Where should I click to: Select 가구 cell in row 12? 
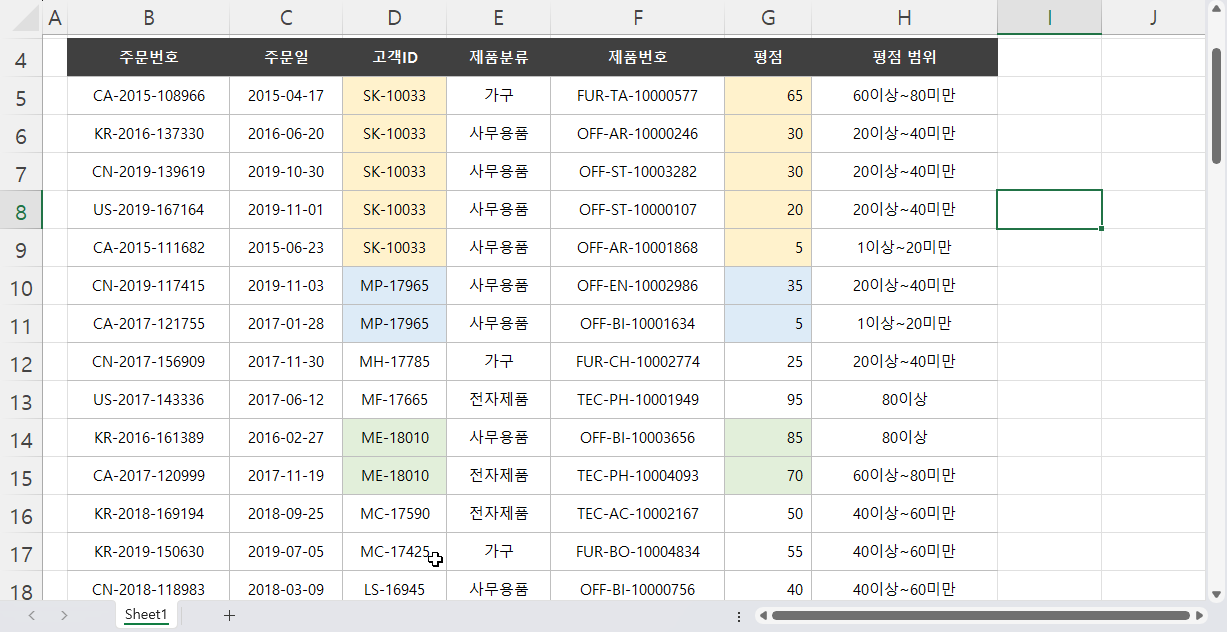point(498,362)
